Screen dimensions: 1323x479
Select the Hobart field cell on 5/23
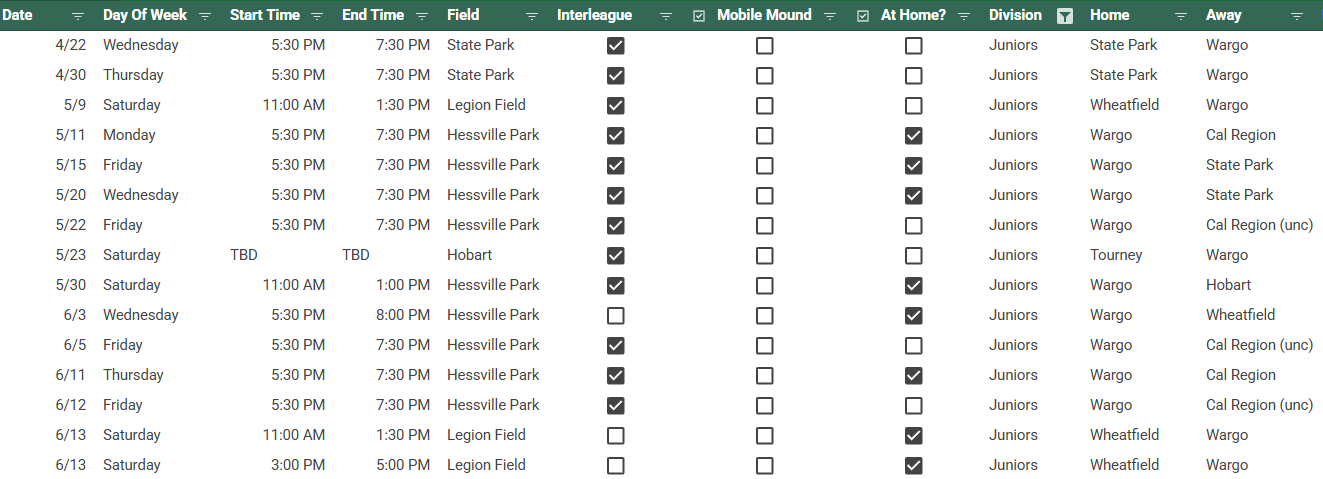click(x=469, y=255)
